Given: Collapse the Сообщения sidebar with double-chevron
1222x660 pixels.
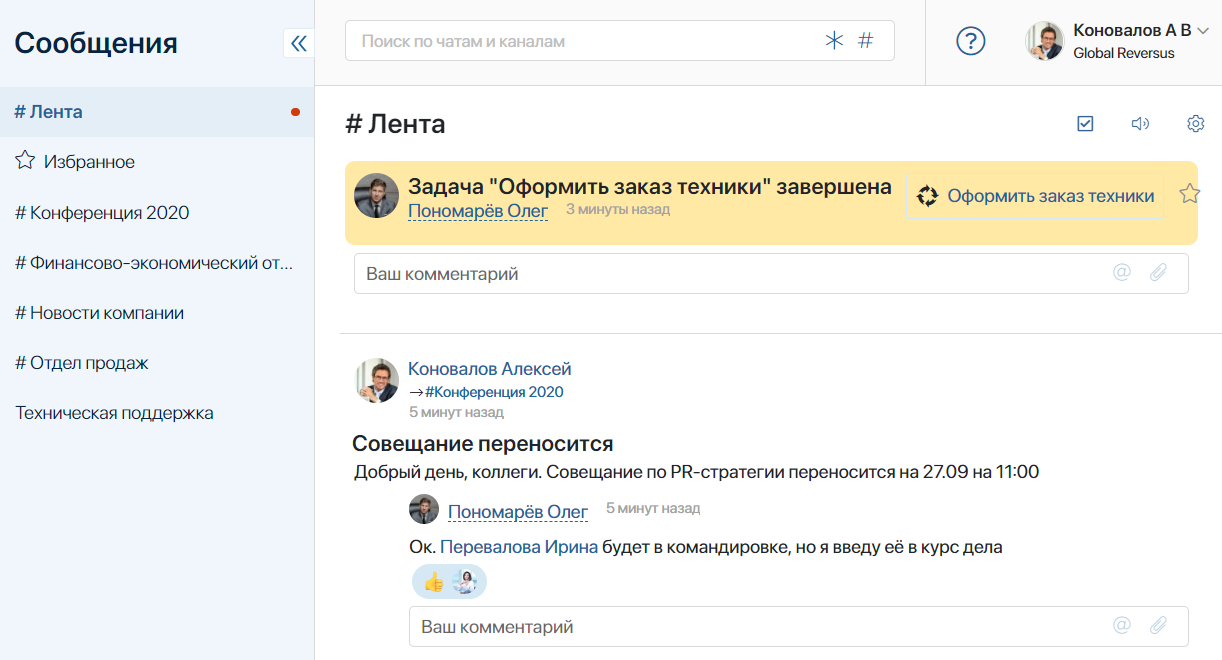Looking at the screenshot, I should tap(298, 42).
